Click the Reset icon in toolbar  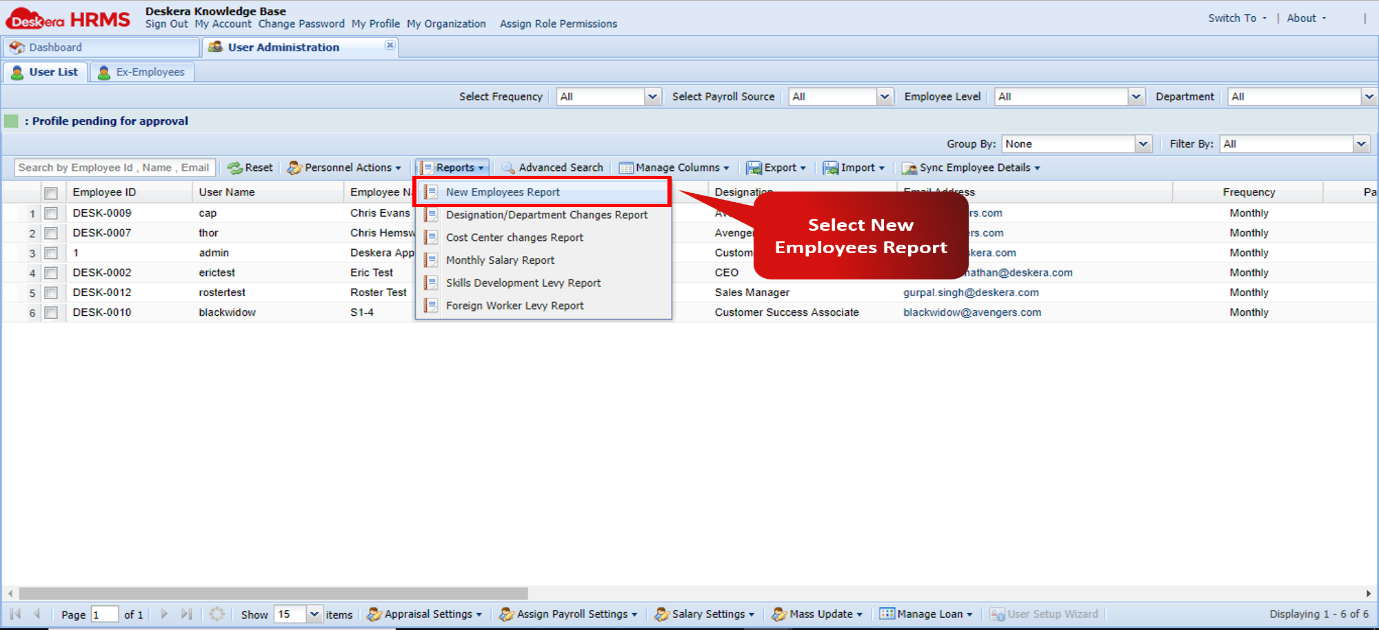(235, 168)
